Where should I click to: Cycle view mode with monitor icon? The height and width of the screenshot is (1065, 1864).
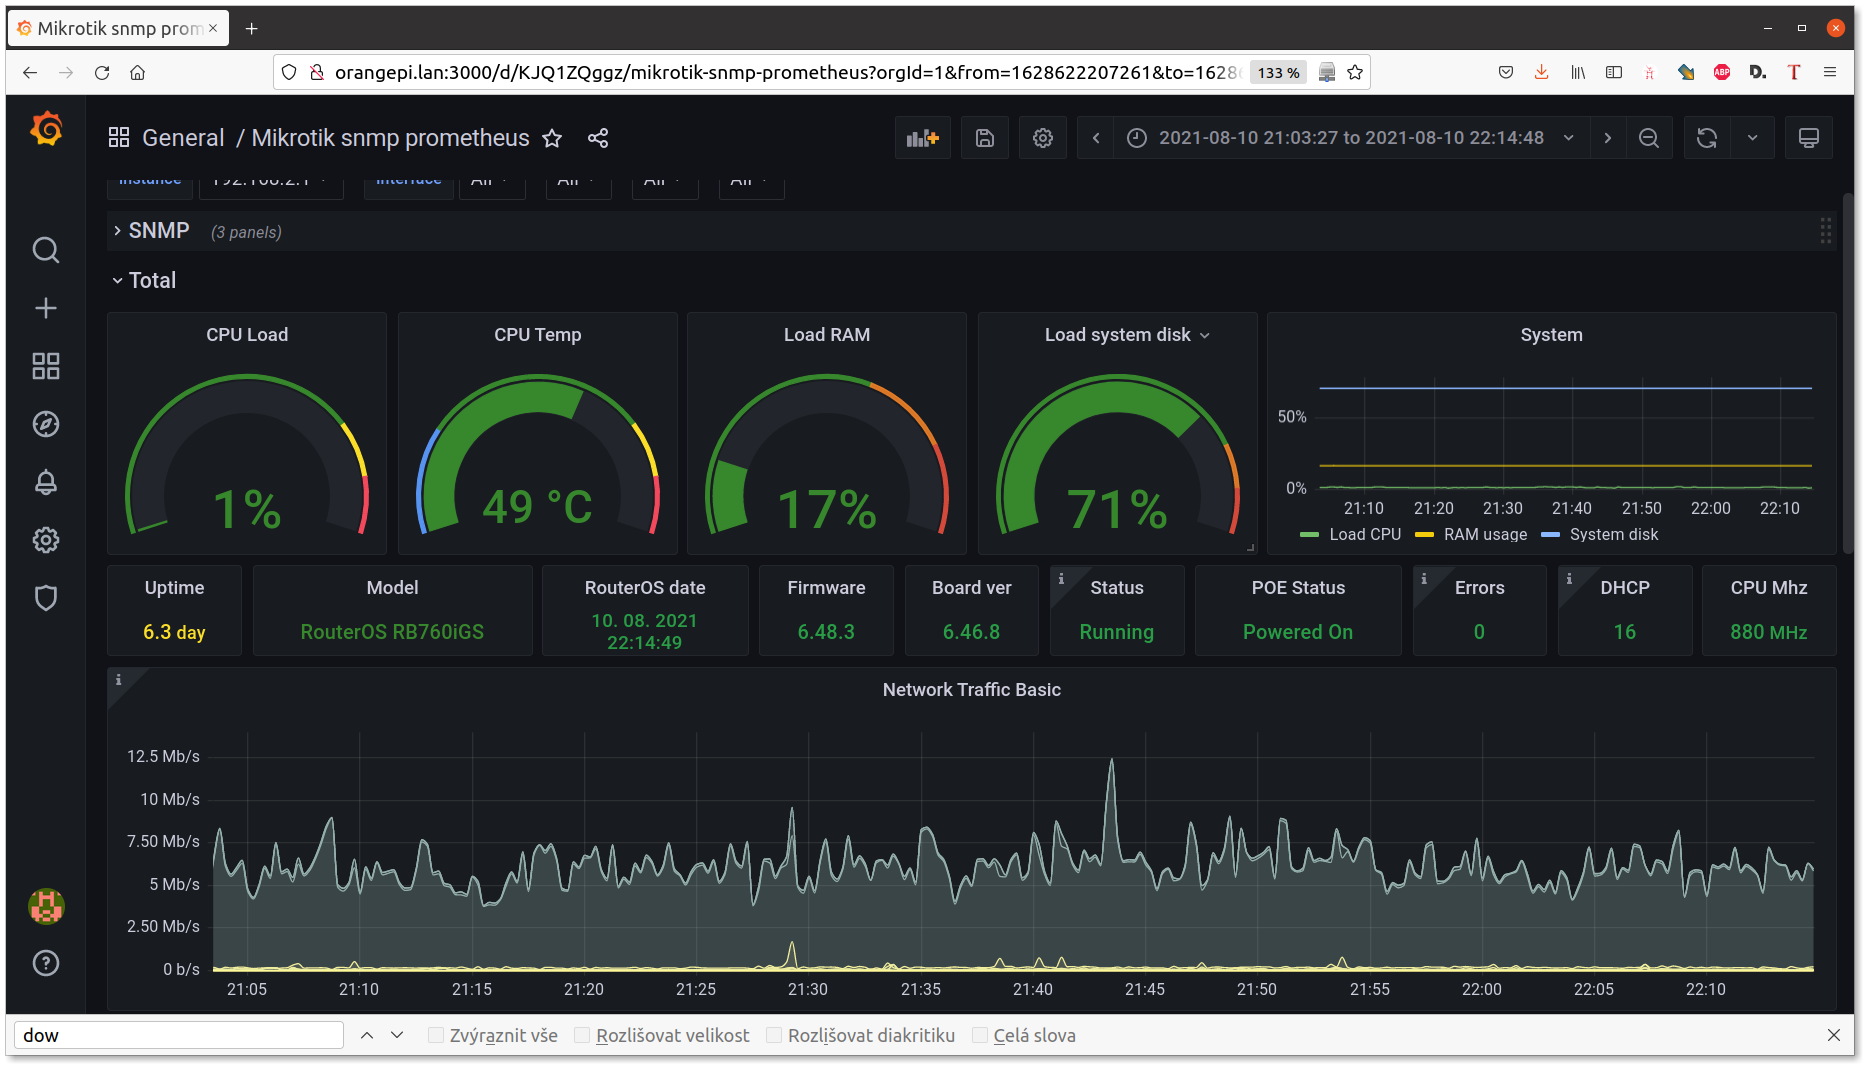click(x=1808, y=138)
